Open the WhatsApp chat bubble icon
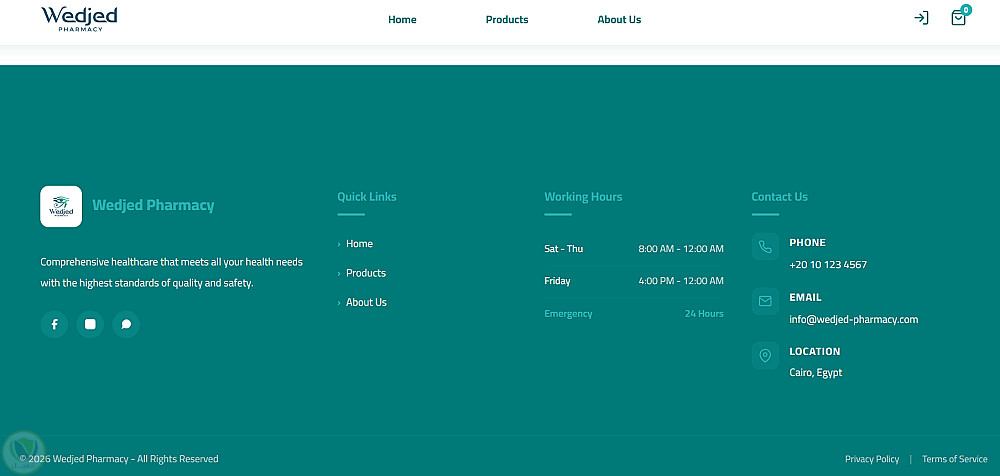Screen dimensions: 1000x476 click(x=126, y=324)
